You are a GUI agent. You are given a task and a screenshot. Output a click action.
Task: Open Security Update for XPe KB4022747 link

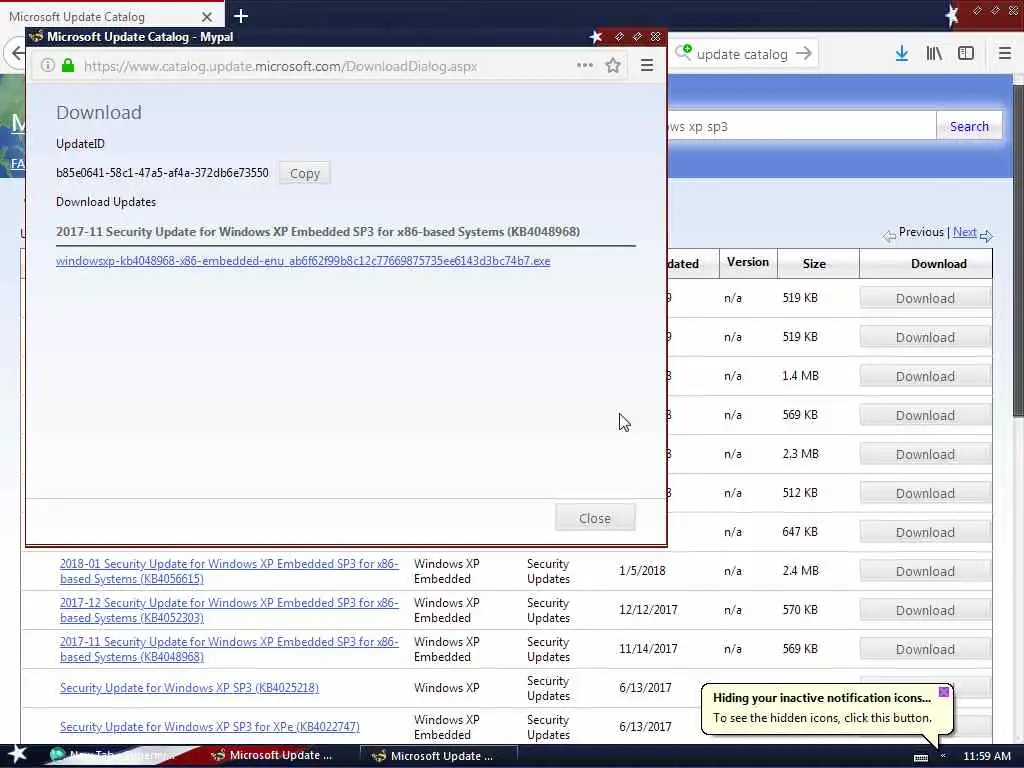click(x=210, y=727)
